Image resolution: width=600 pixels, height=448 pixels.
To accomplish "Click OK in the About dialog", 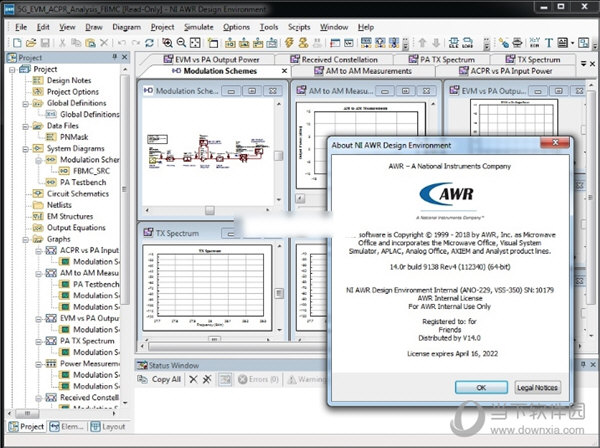I will point(481,387).
